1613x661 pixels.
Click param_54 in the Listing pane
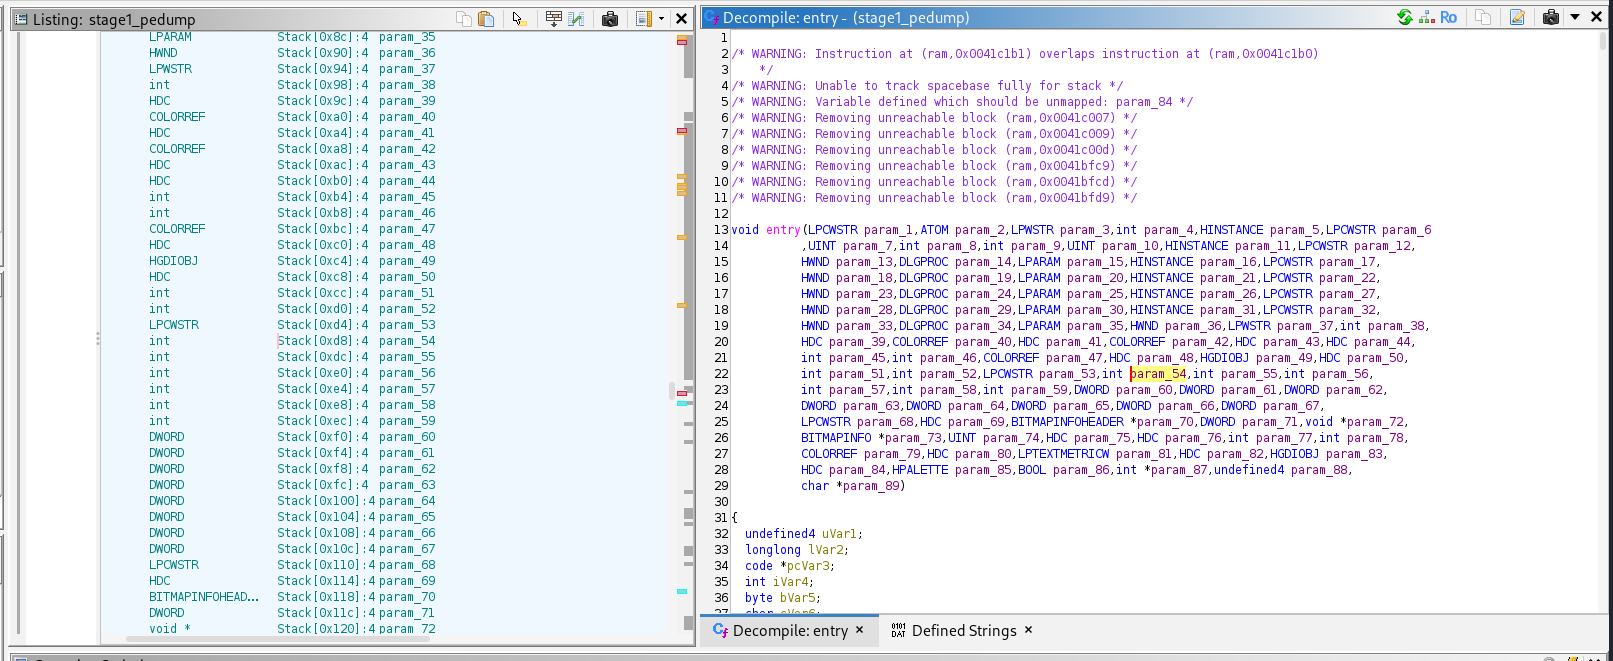407,341
